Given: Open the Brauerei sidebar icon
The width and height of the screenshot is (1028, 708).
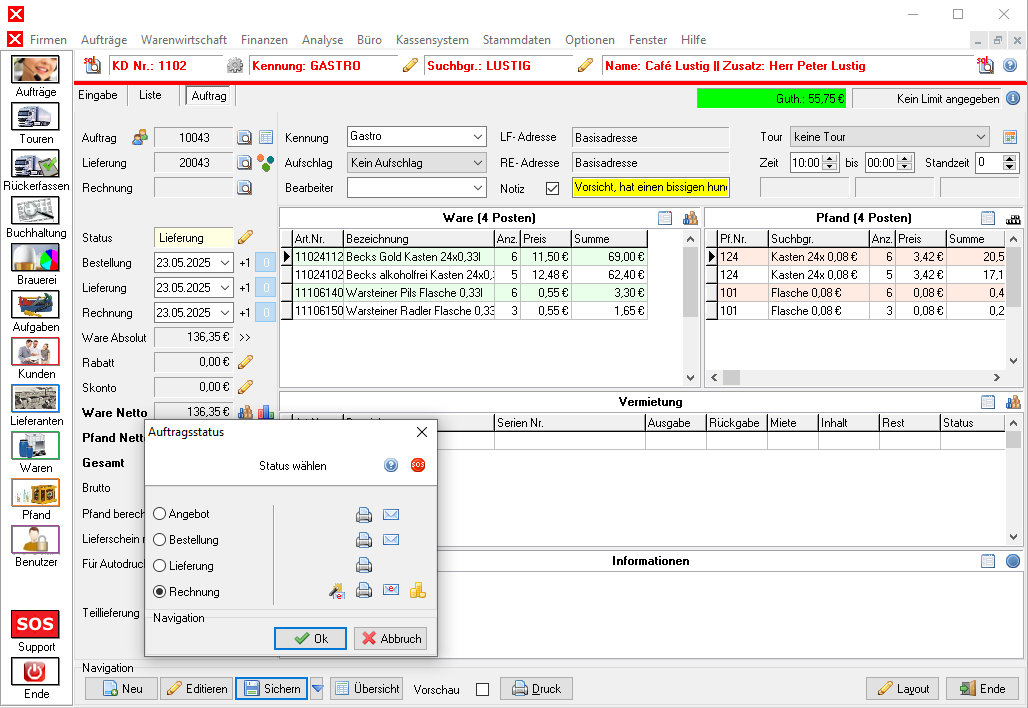Looking at the screenshot, I should (36, 258).
